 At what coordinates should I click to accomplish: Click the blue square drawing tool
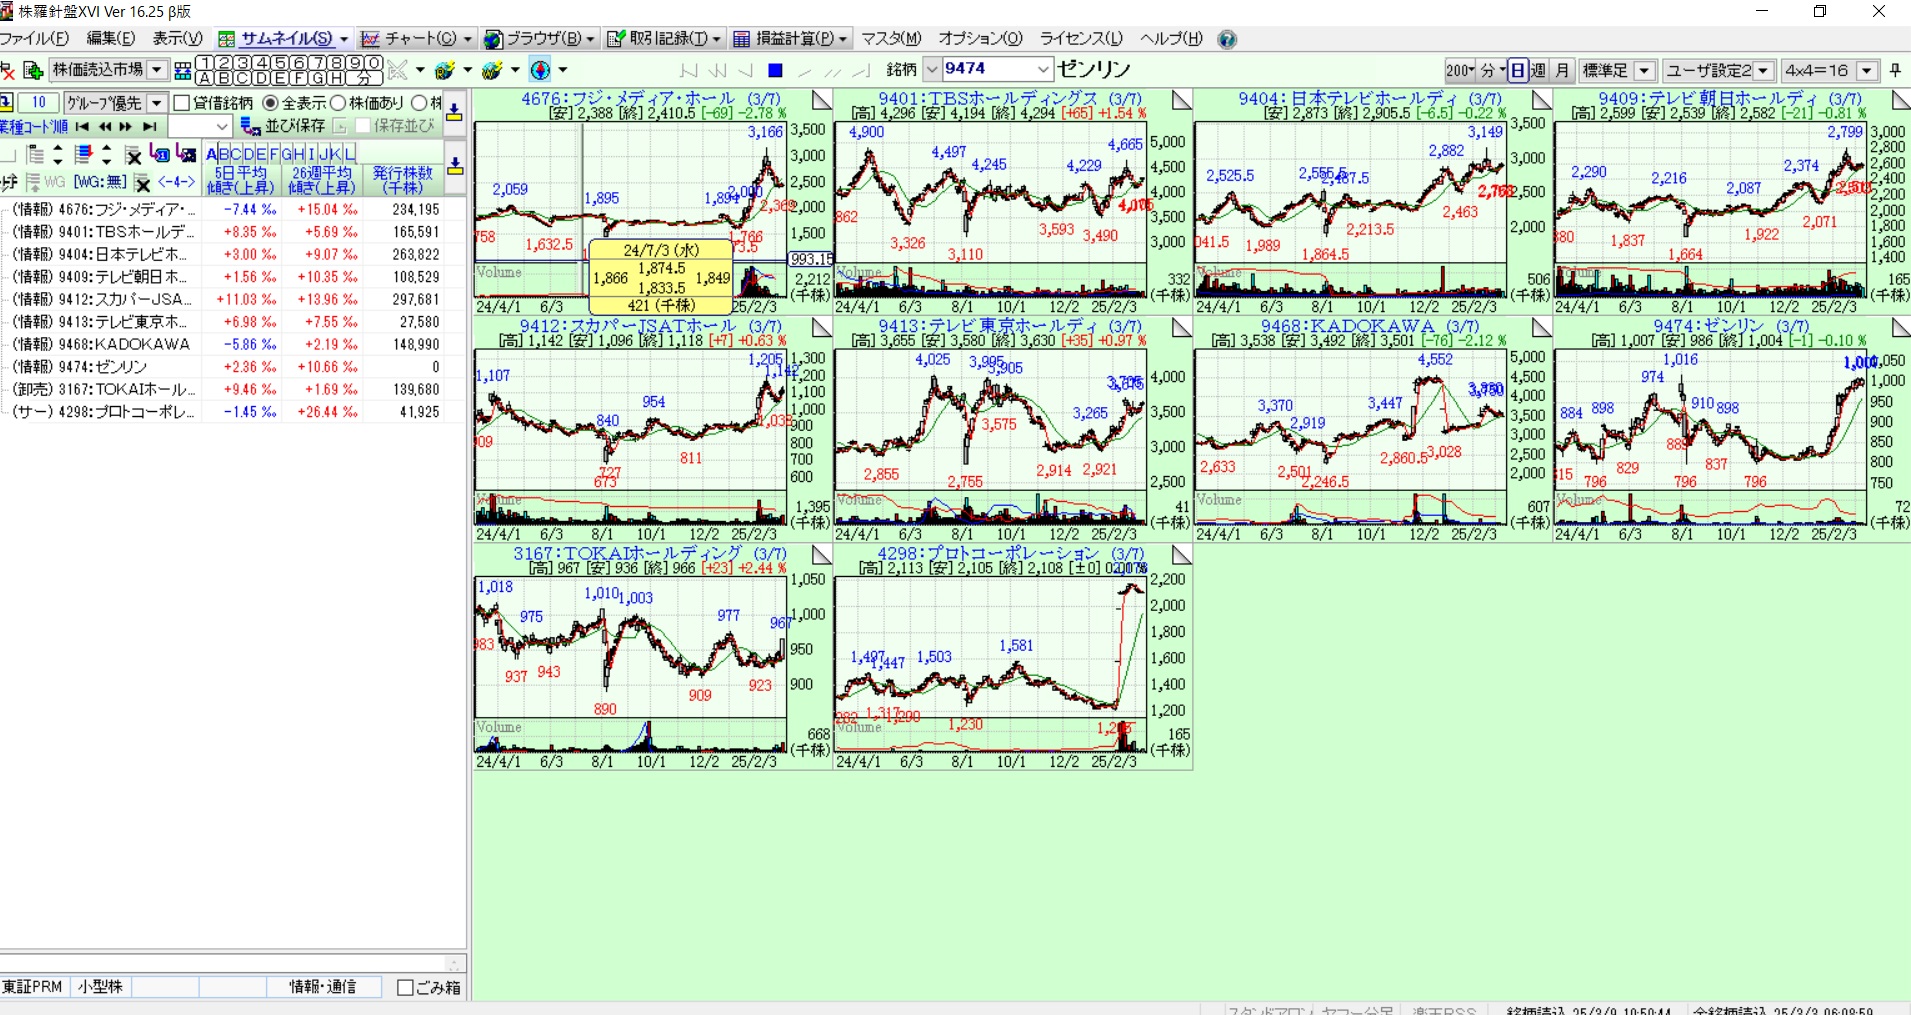click(775, 70)
